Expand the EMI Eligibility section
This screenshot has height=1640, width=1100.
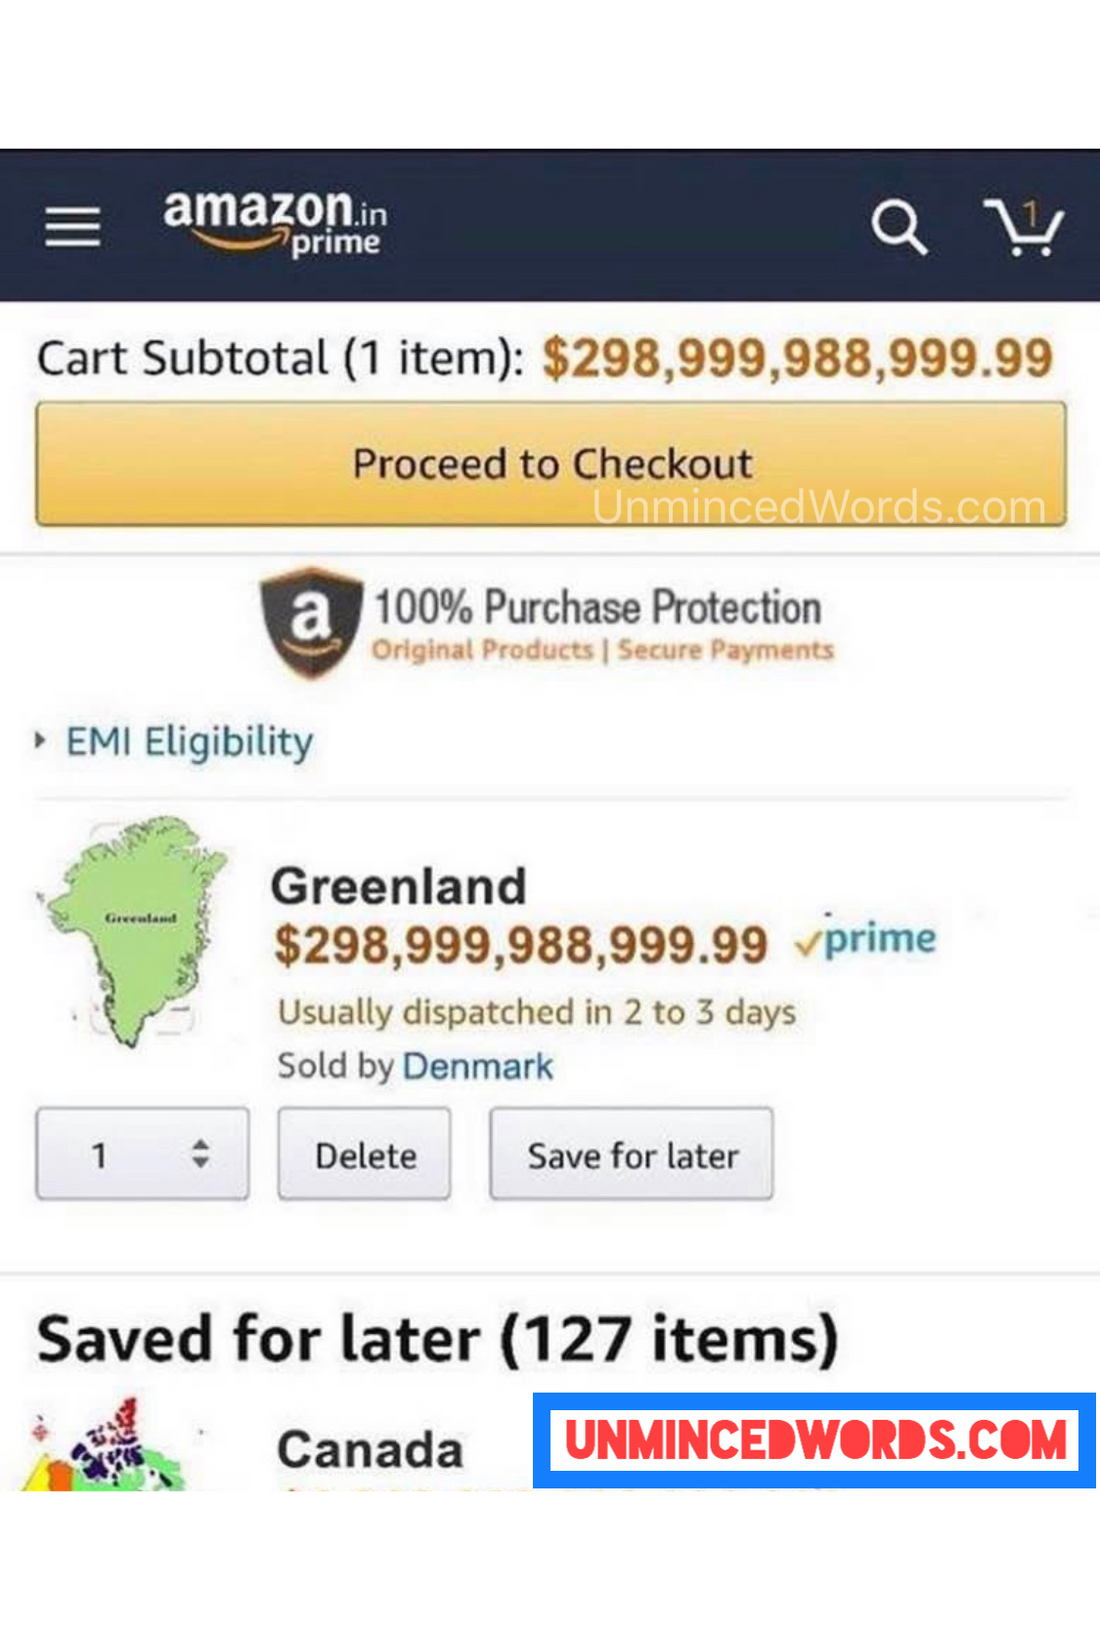[188, 742]
